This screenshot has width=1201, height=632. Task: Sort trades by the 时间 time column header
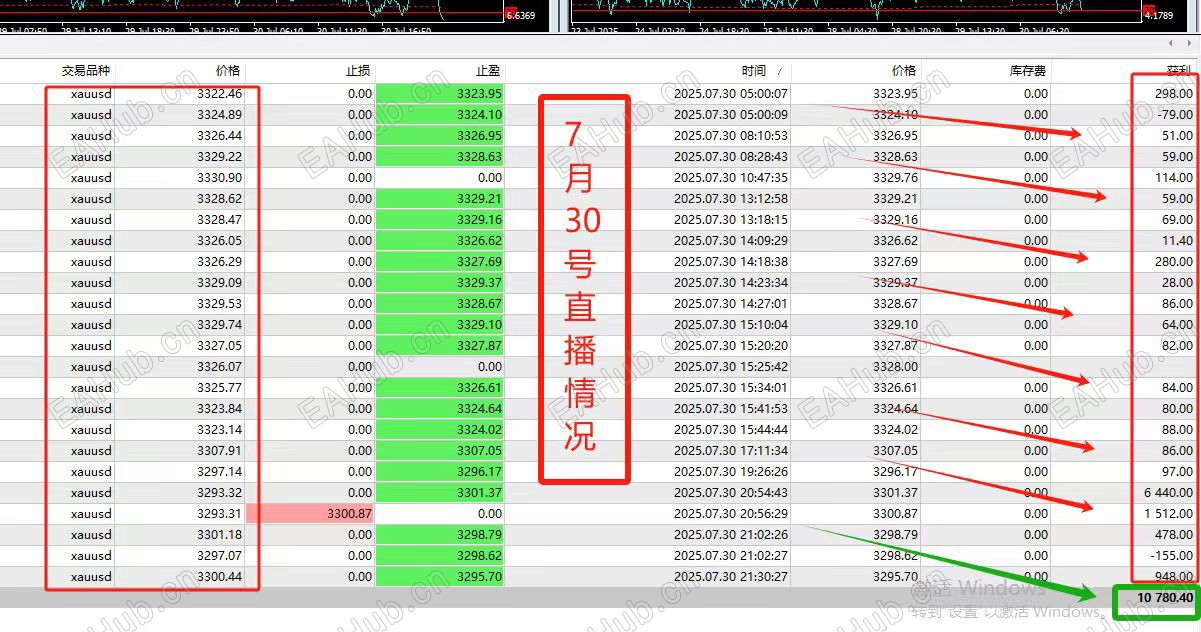point(754,71)
